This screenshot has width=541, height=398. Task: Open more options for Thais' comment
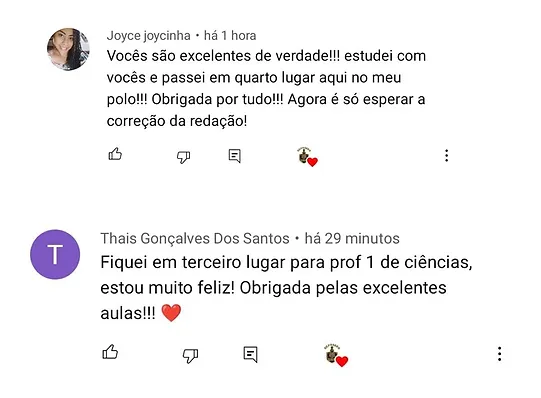pos(499,354)
